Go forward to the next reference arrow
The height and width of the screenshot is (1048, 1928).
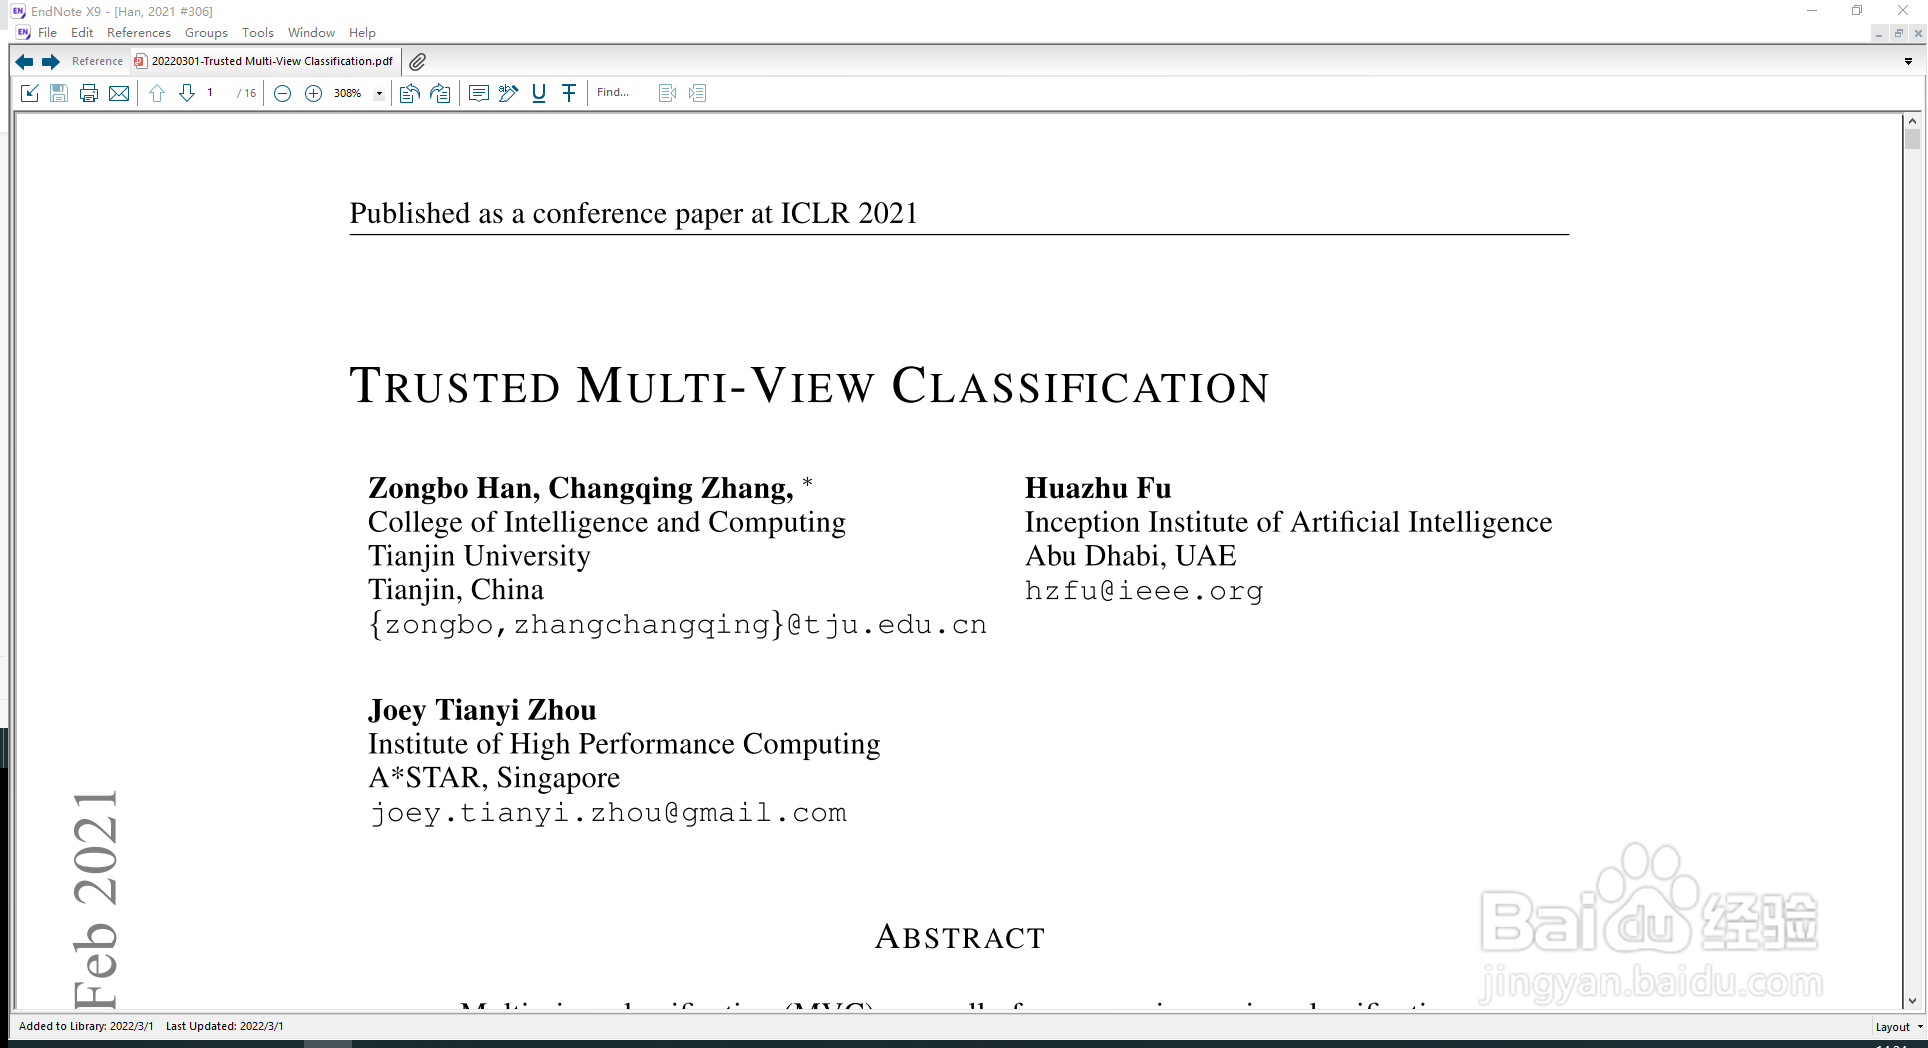tap(51, 62)
